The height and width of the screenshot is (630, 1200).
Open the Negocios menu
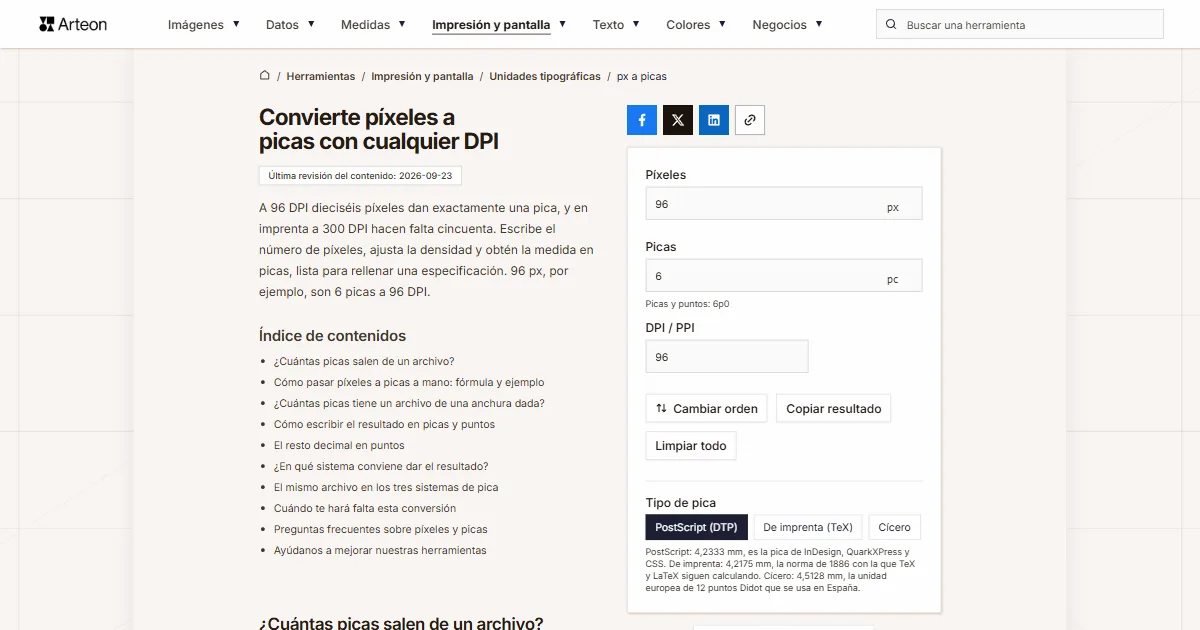point(788,25)
